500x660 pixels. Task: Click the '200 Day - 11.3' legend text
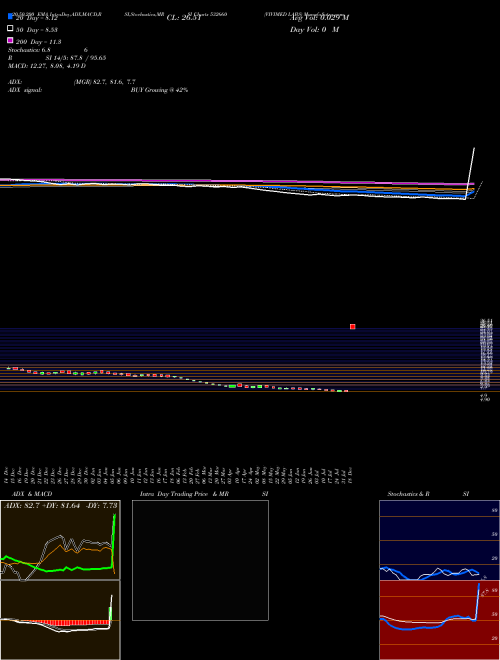click(x=38, y=42)
